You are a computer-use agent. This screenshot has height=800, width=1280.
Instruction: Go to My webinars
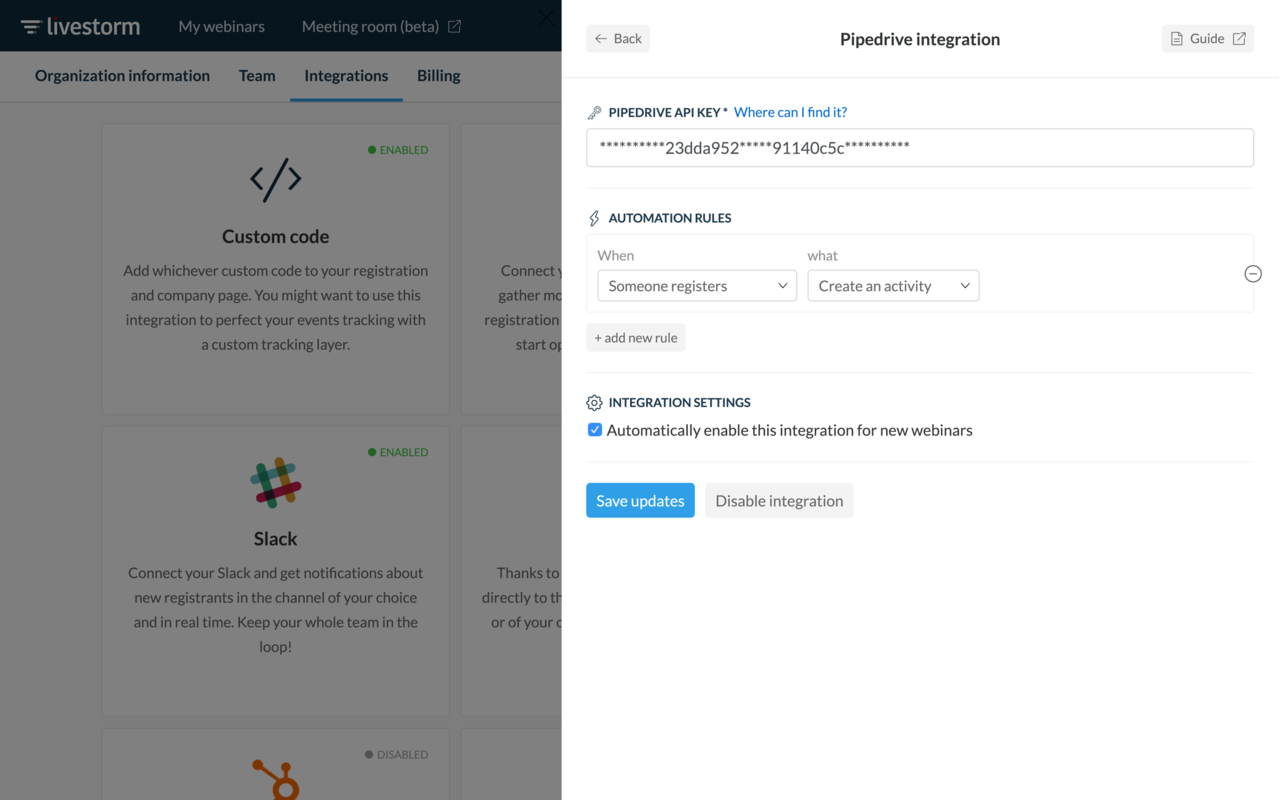[221, 26]
